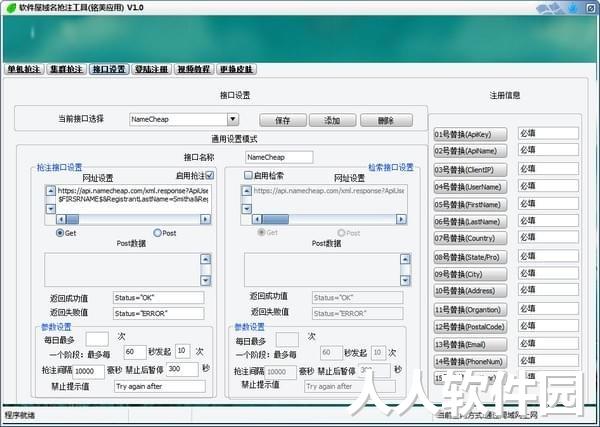Image resolution: width=600 pixels, height=427 pixels.
Task: Edit 抢注 禁止提示值 Try again after field
Action: tap(160, 386)
